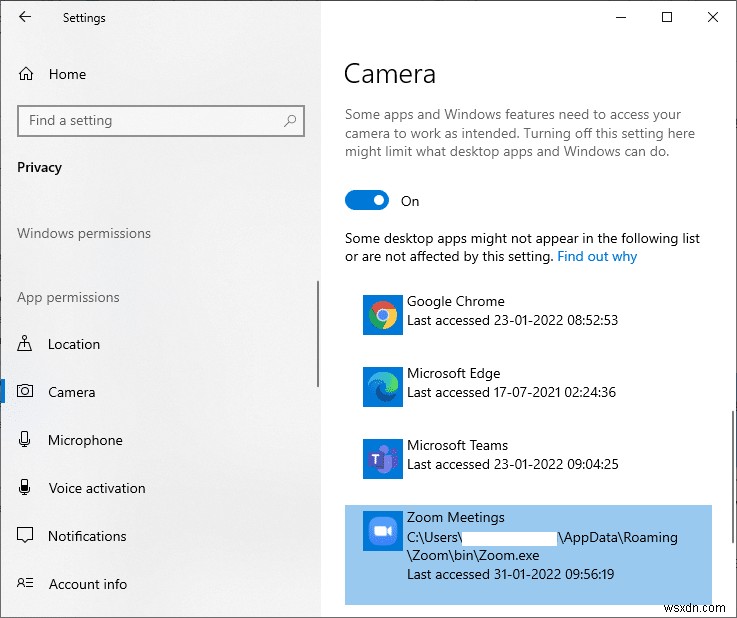Click the 'Windows permissions' section header
This screenshot has width=737, height=618.
pyautogui.click(x=84, y=233)
